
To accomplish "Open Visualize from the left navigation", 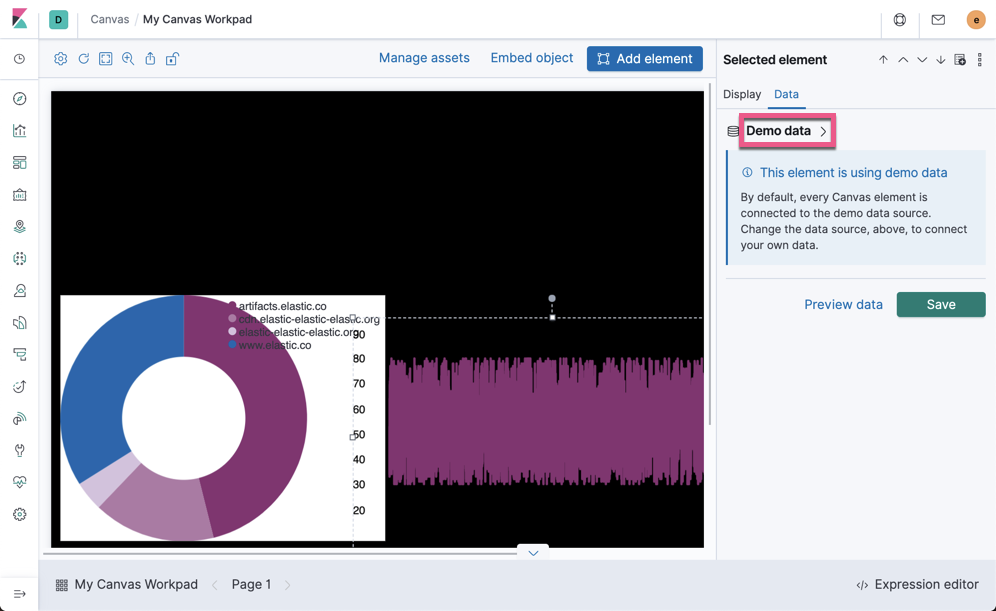I will tap(19, 130).
